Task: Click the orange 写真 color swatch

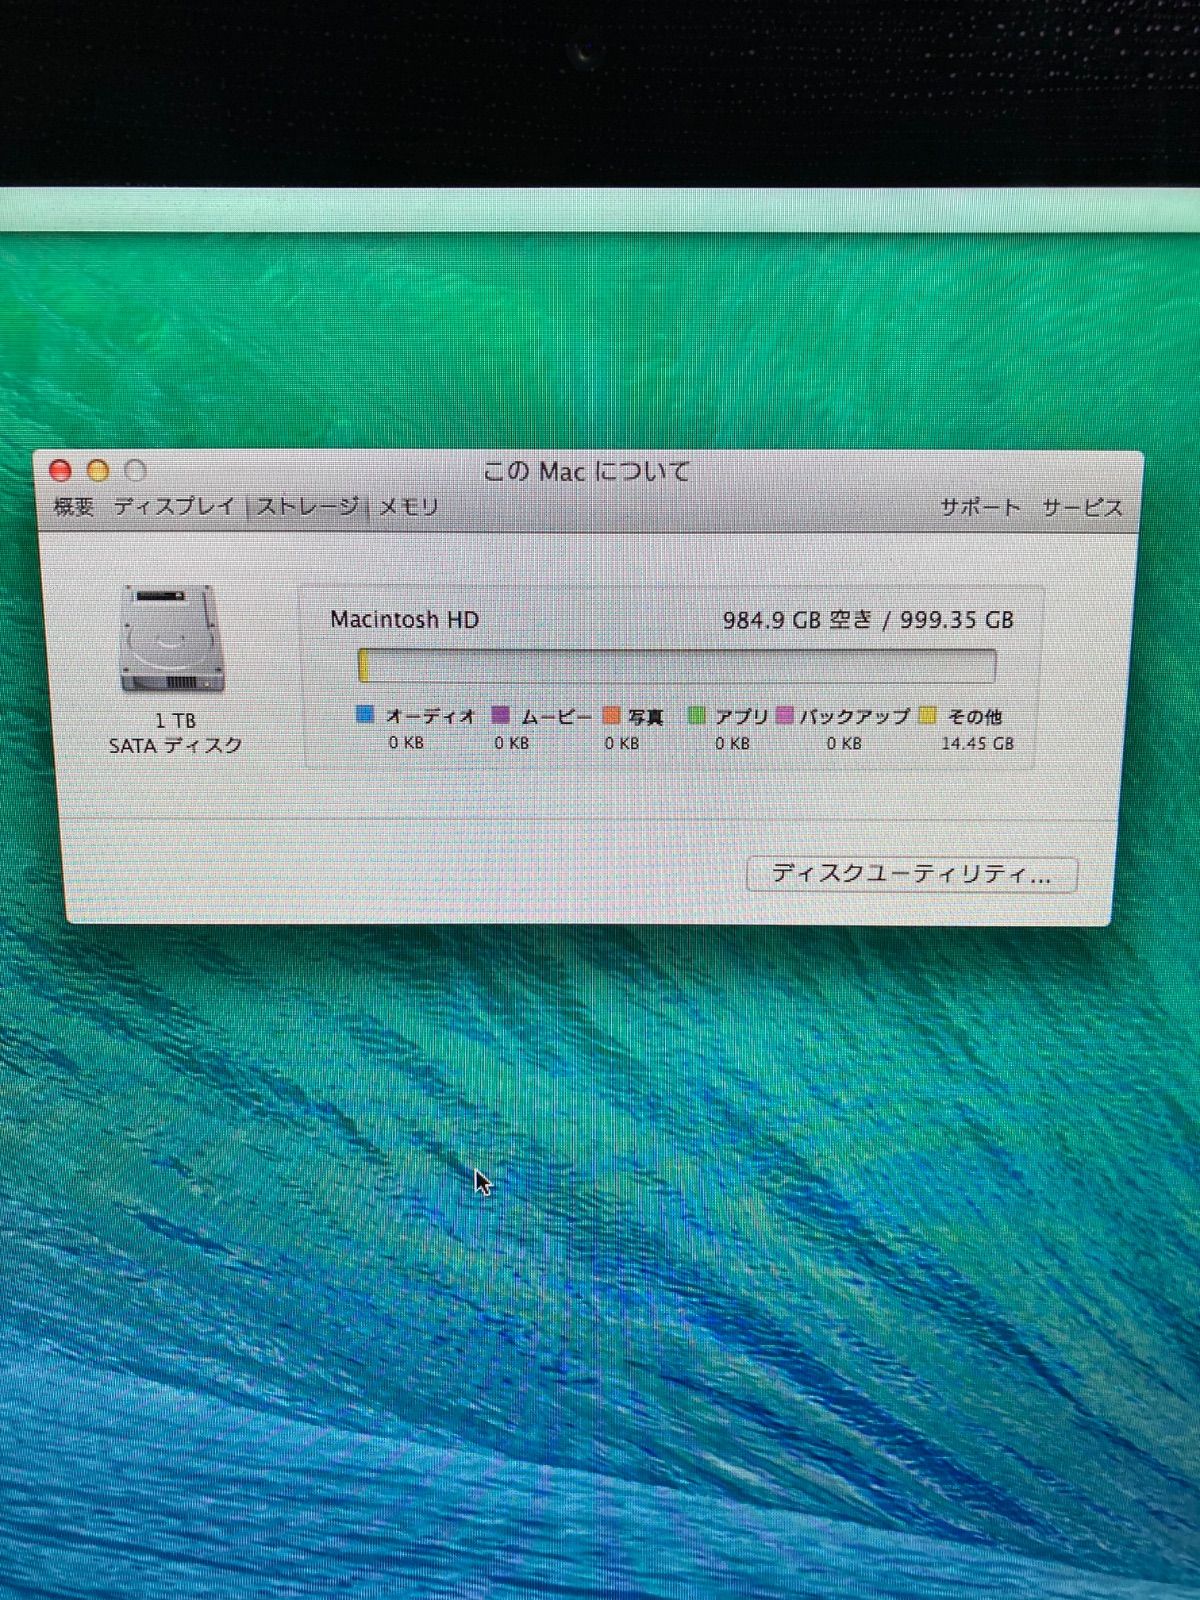Action: point(611,715)
